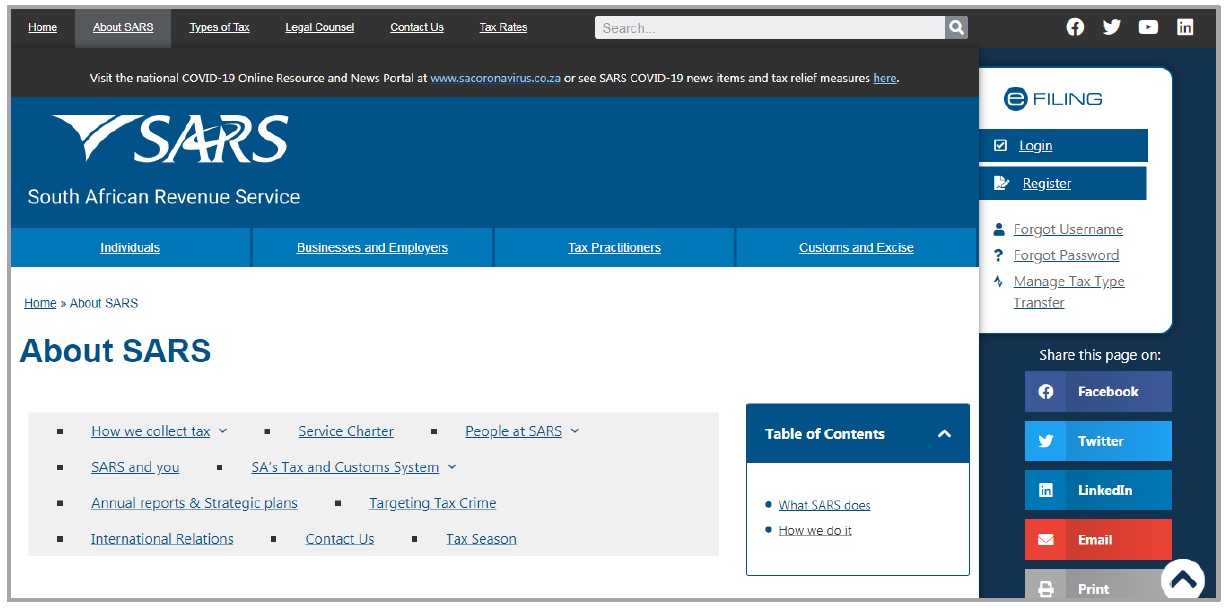This screenshot has width=1227, height=608.
Task: Switch to Businesses and Employers tab
Action: click(x=372, y=247)
